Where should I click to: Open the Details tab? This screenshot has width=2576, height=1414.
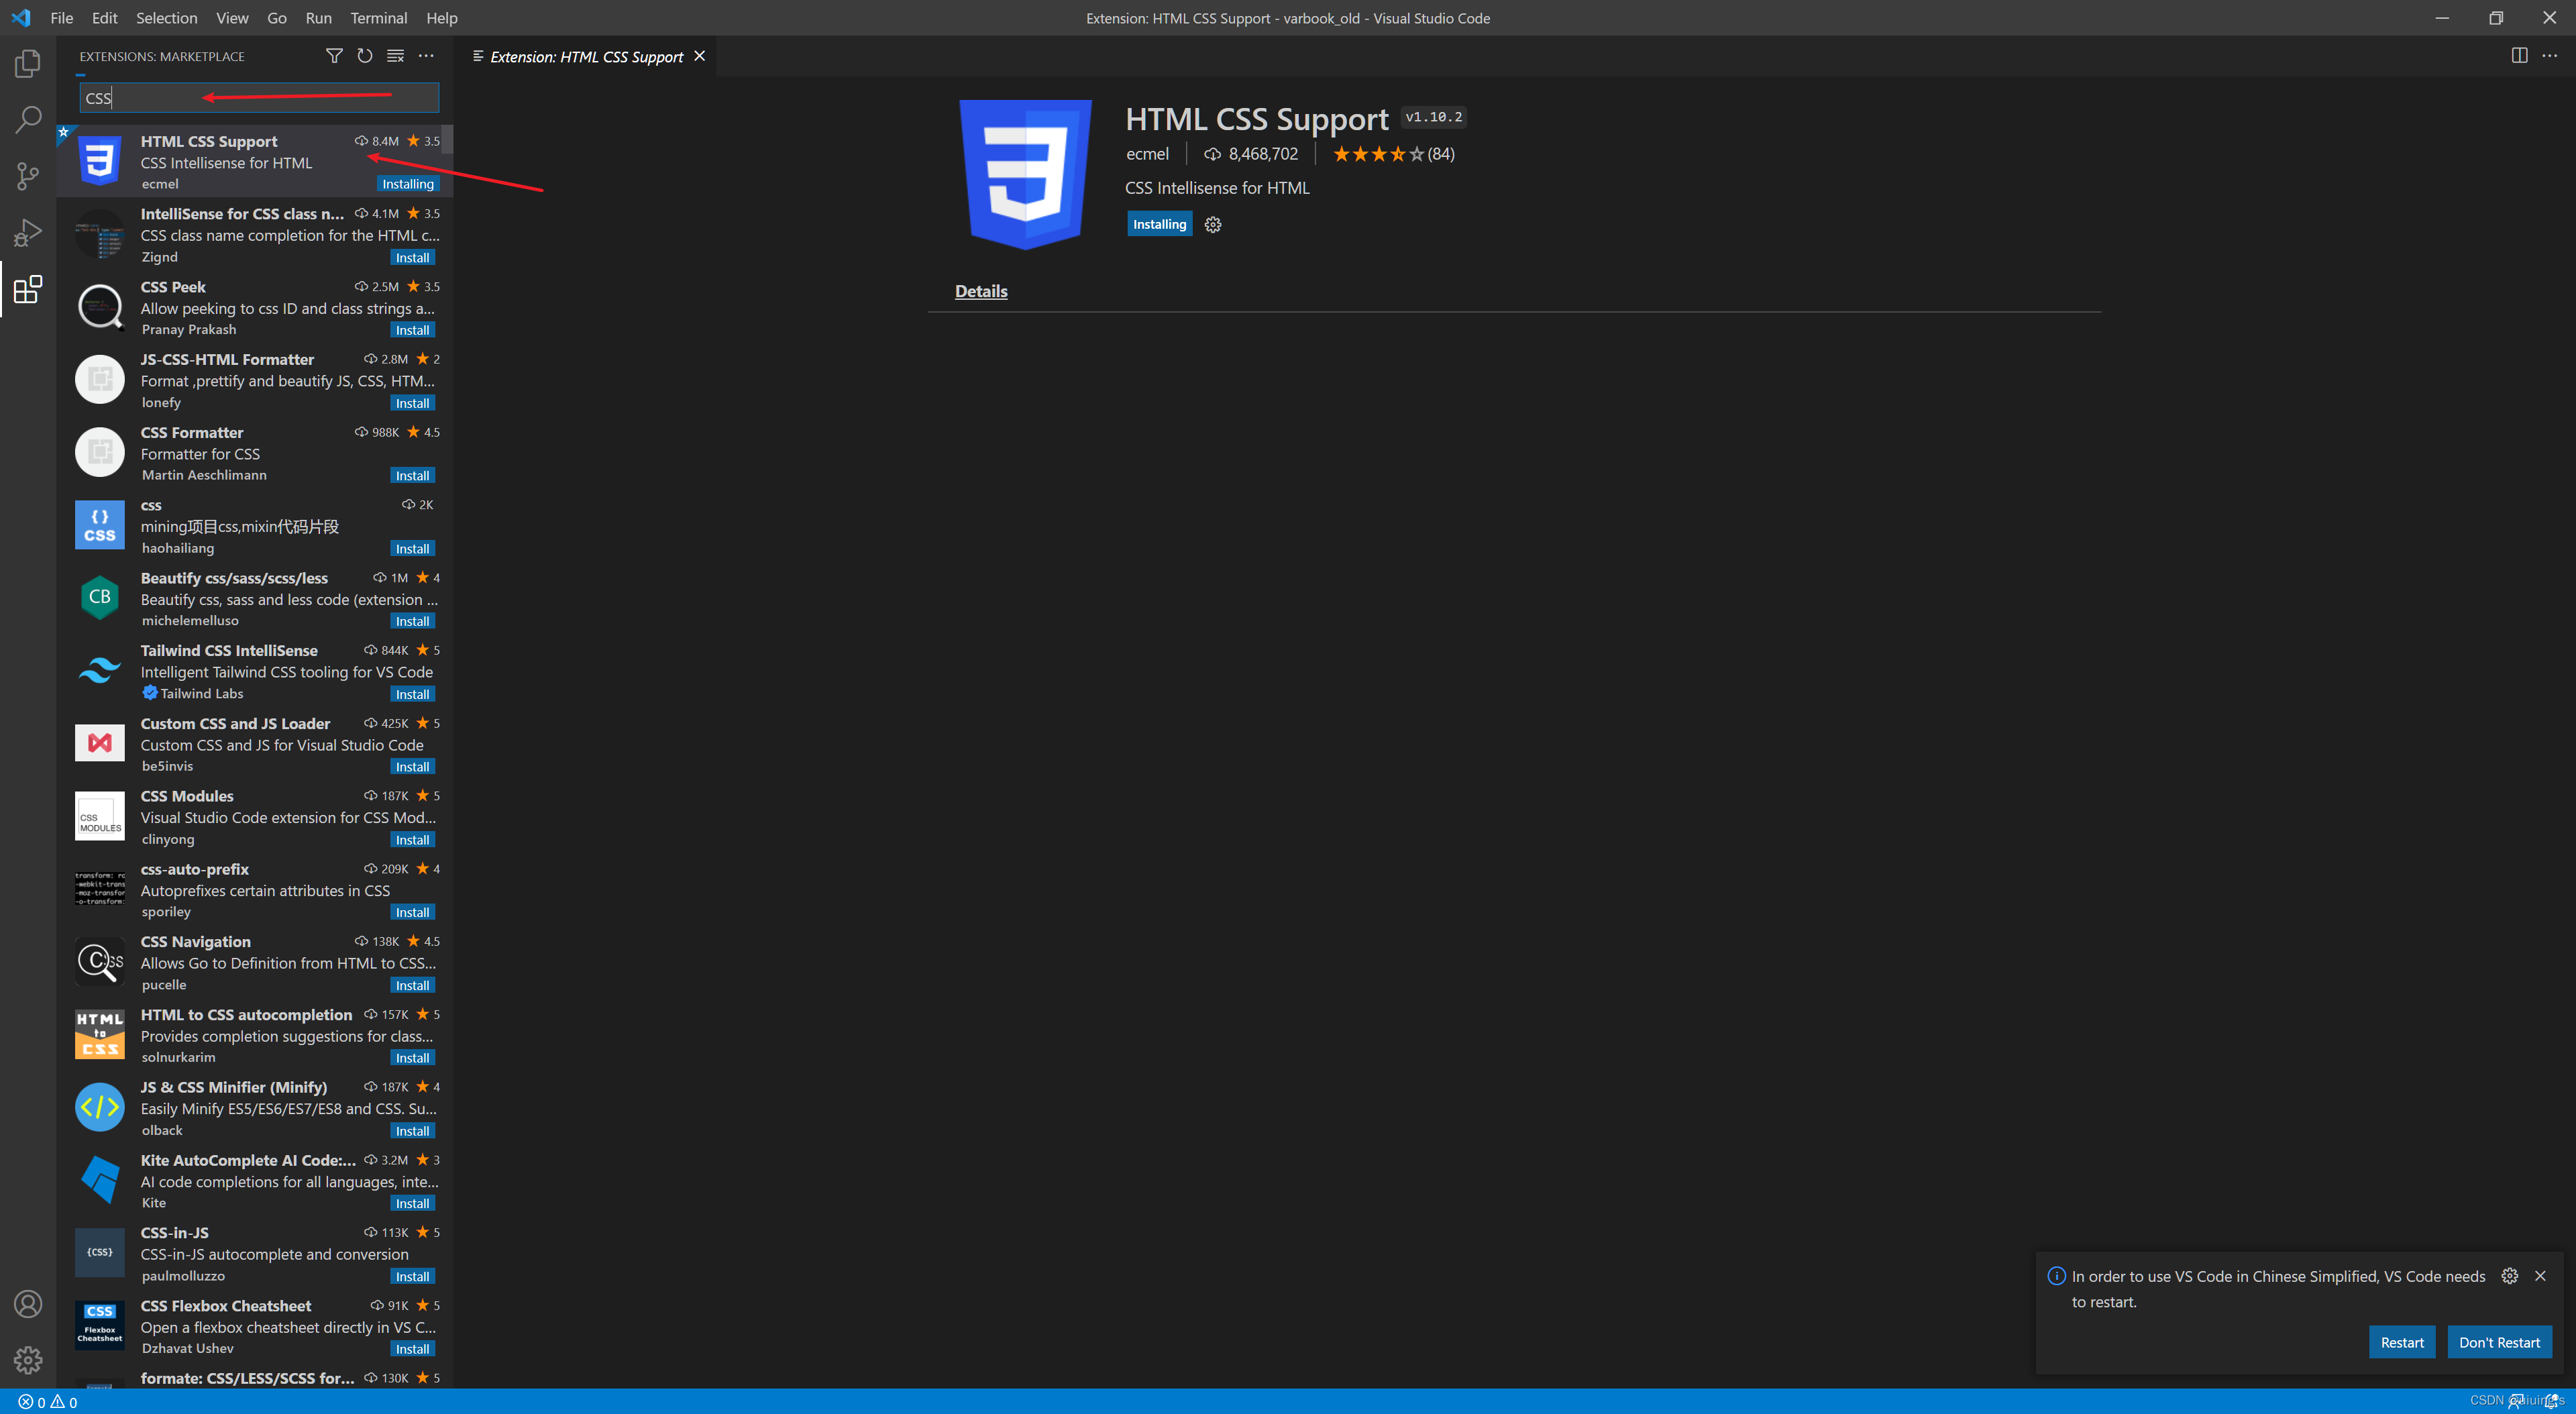[981, 291]
